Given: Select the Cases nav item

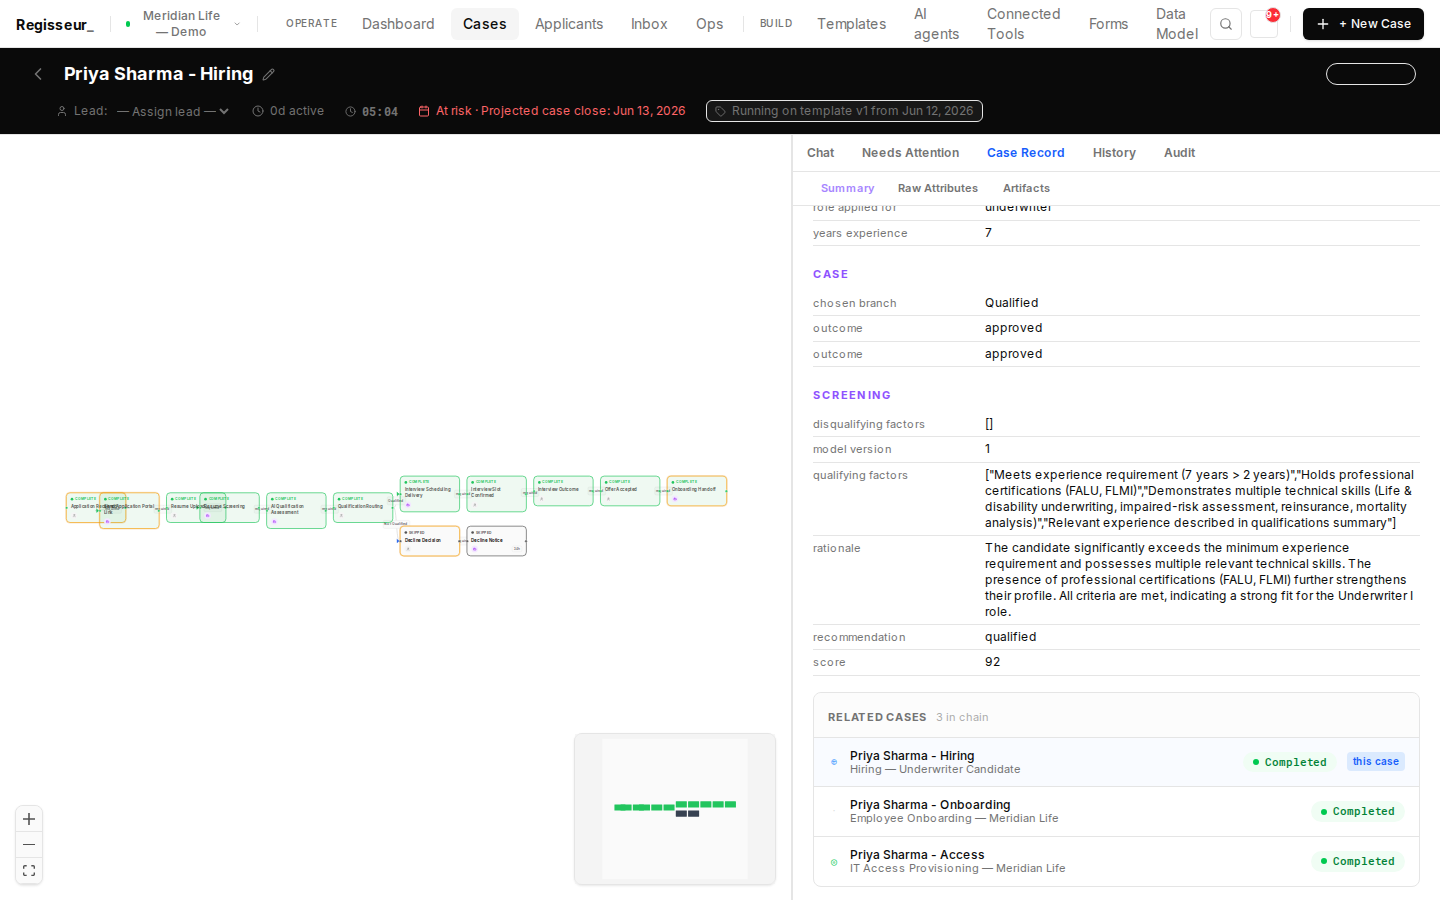Looking at the screenshot, I should (x=485, y=24).
